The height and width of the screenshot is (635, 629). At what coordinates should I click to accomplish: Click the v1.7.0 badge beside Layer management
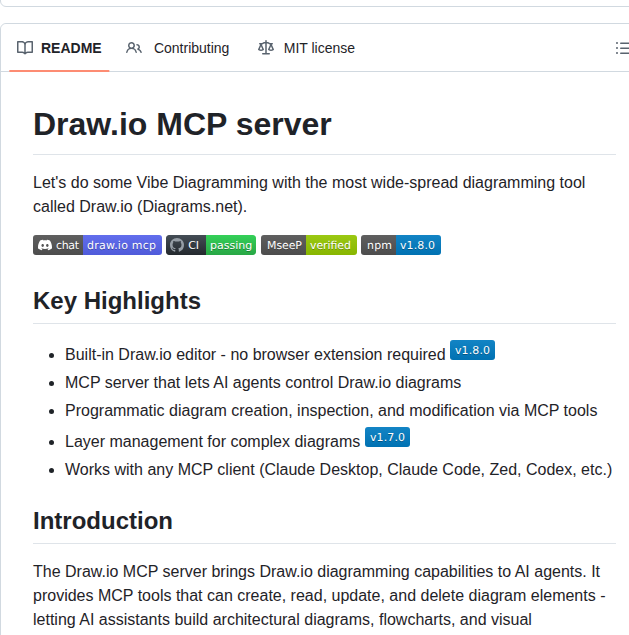(387, 437)
